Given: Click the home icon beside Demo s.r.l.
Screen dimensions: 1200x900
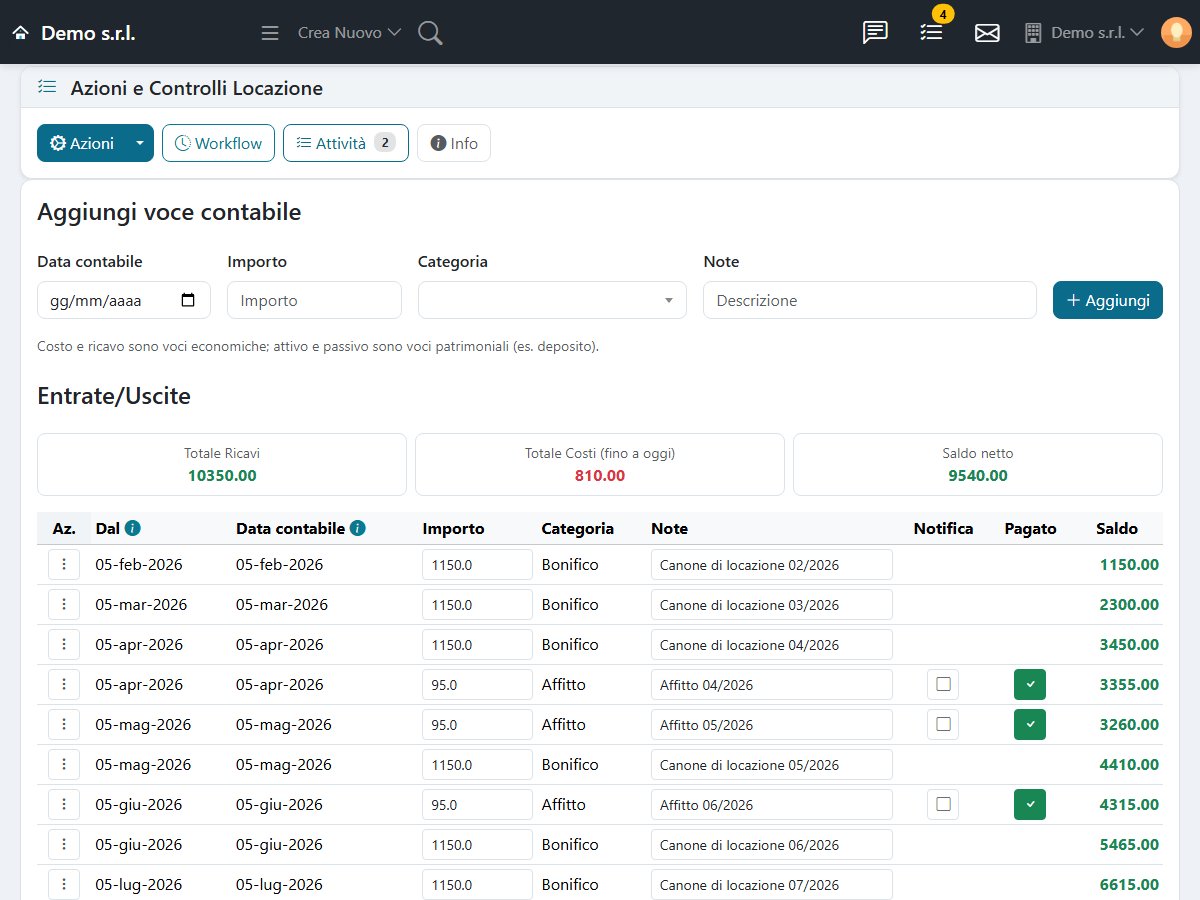Looking at the screenshot, I should click(x=20, y=33).
